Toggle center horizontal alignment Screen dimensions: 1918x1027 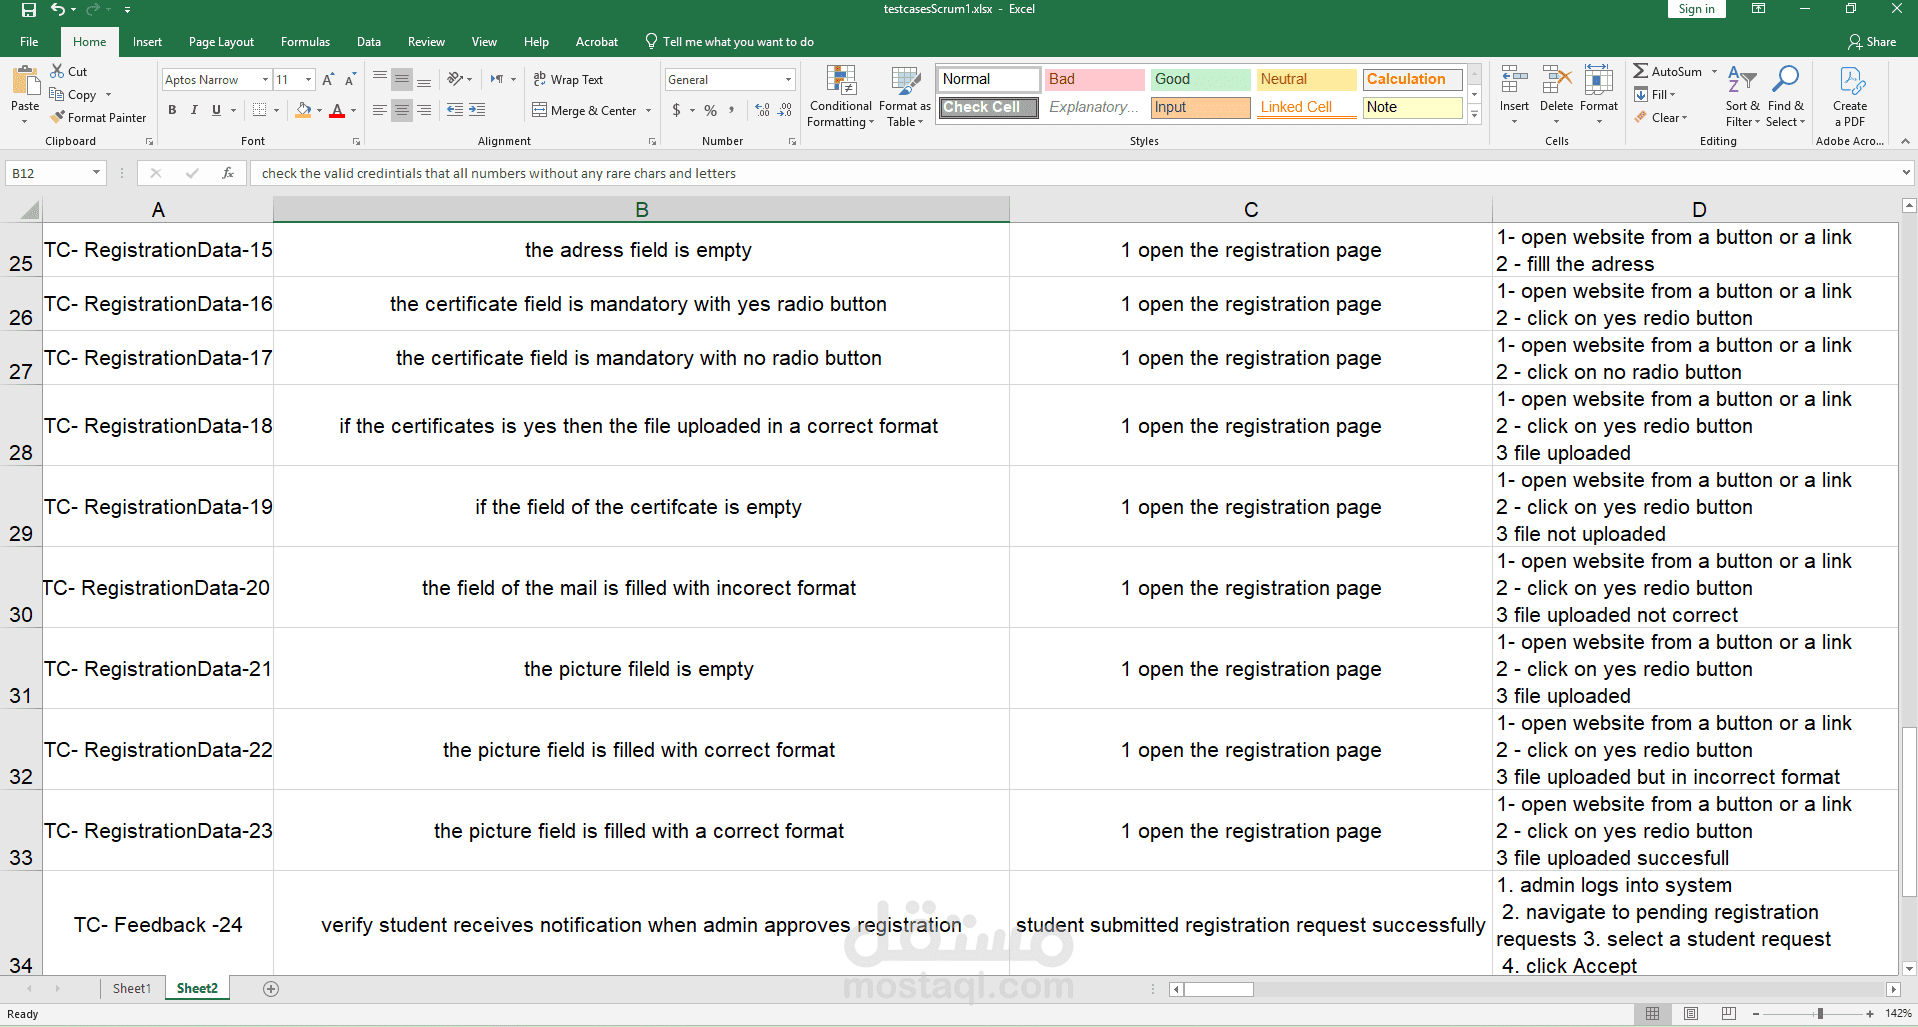click(x=402, y=110)
